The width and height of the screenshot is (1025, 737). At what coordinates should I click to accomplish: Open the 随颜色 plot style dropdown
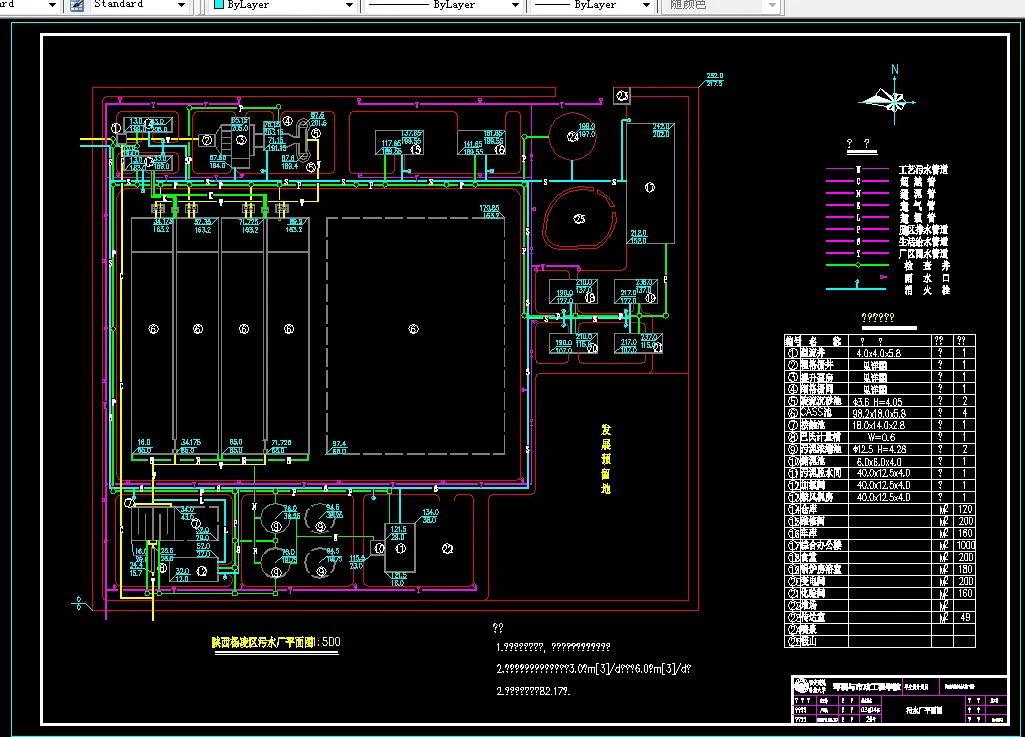click(772, 5)
